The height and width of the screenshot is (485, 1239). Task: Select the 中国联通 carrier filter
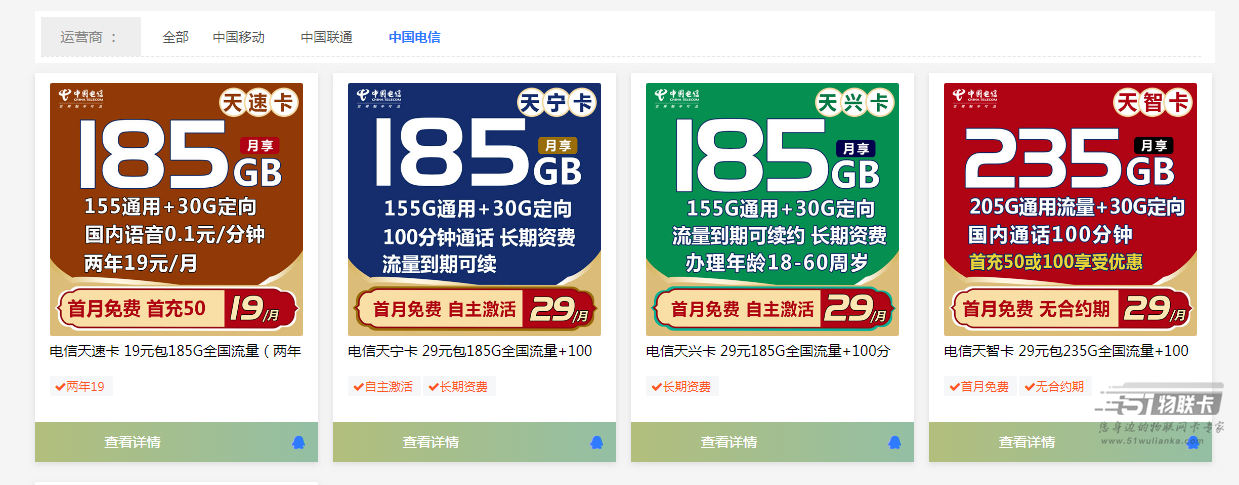pyautogui.click(x=326, y=37)
